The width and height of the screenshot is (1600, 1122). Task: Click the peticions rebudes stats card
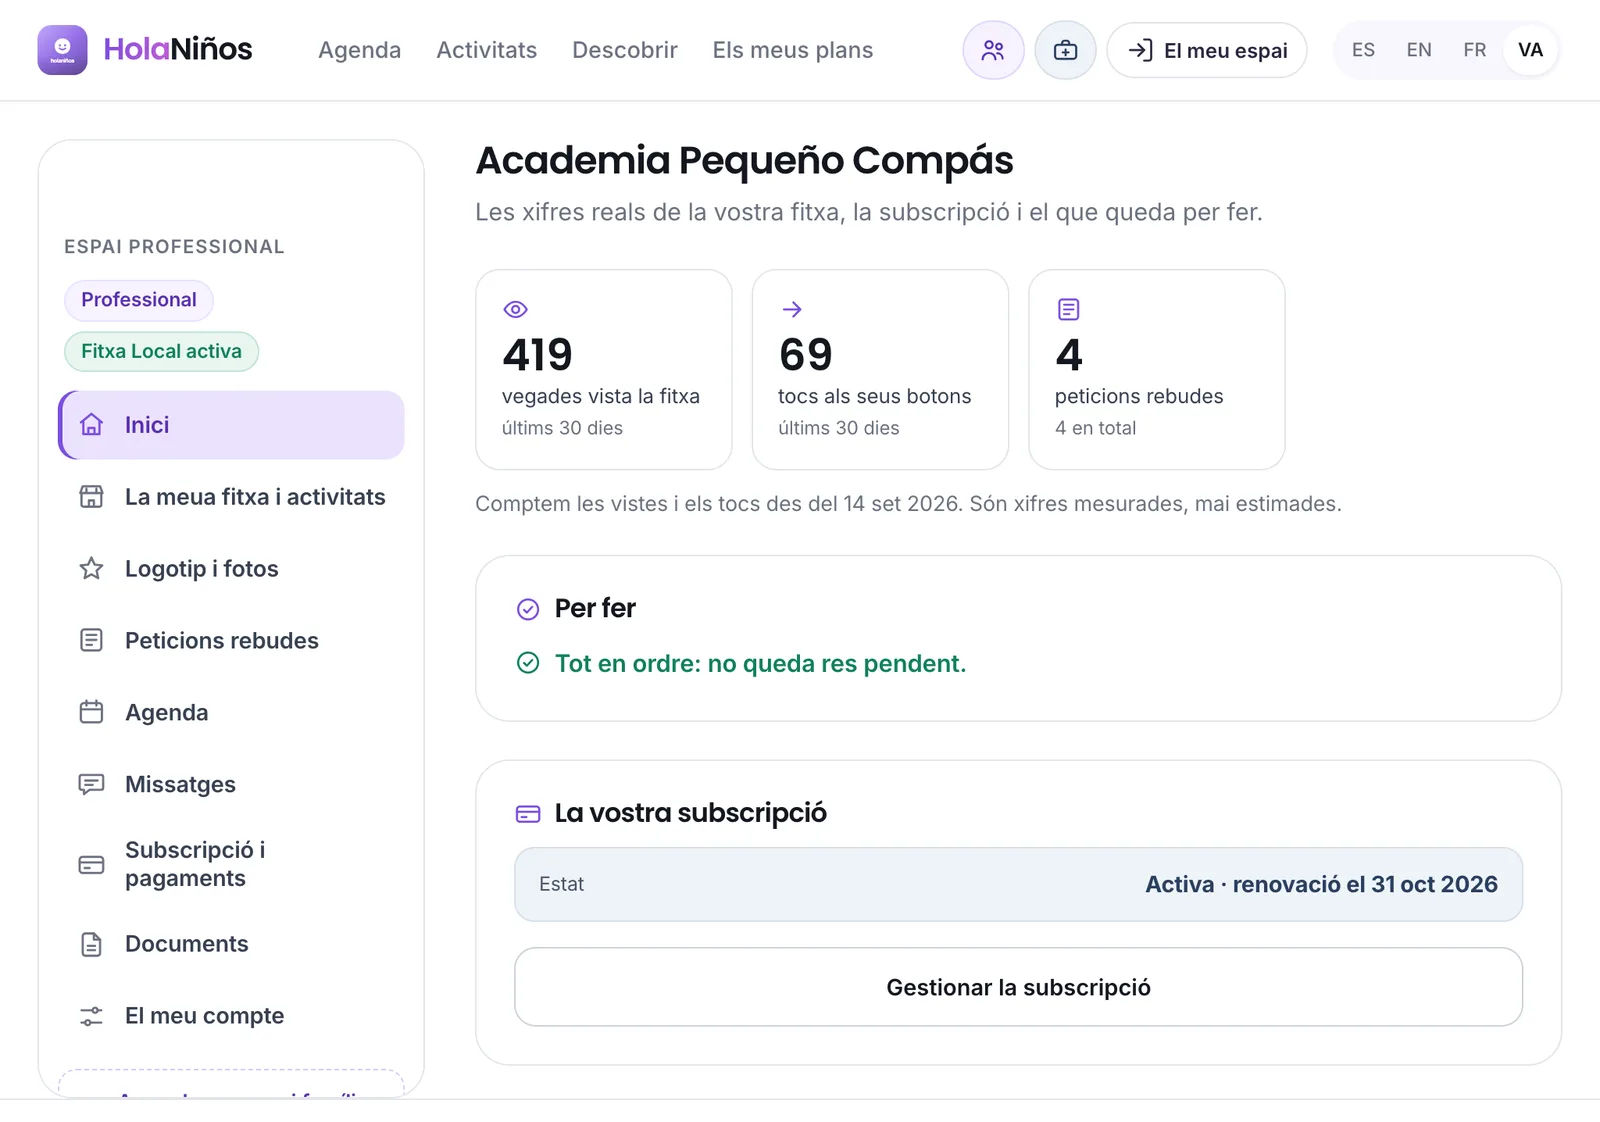[x=1157, y=369]
